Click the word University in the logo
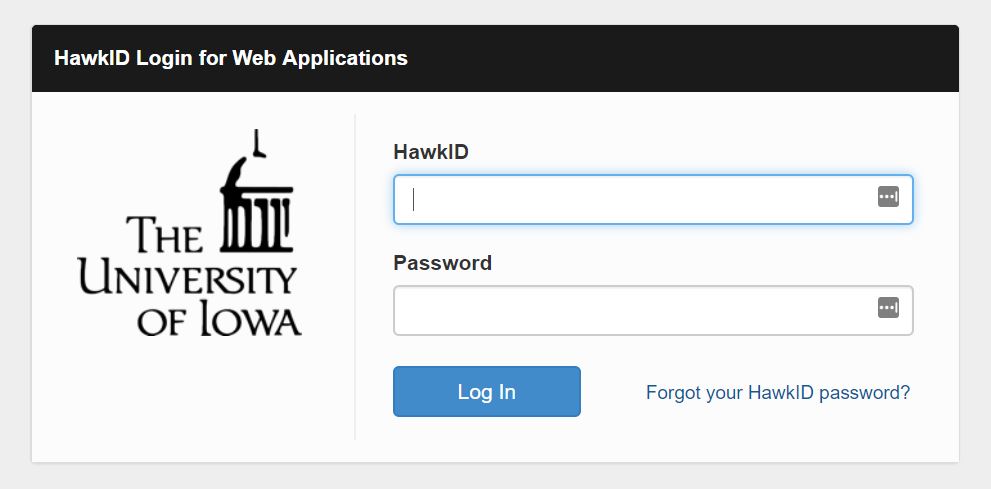 [188, 279]
